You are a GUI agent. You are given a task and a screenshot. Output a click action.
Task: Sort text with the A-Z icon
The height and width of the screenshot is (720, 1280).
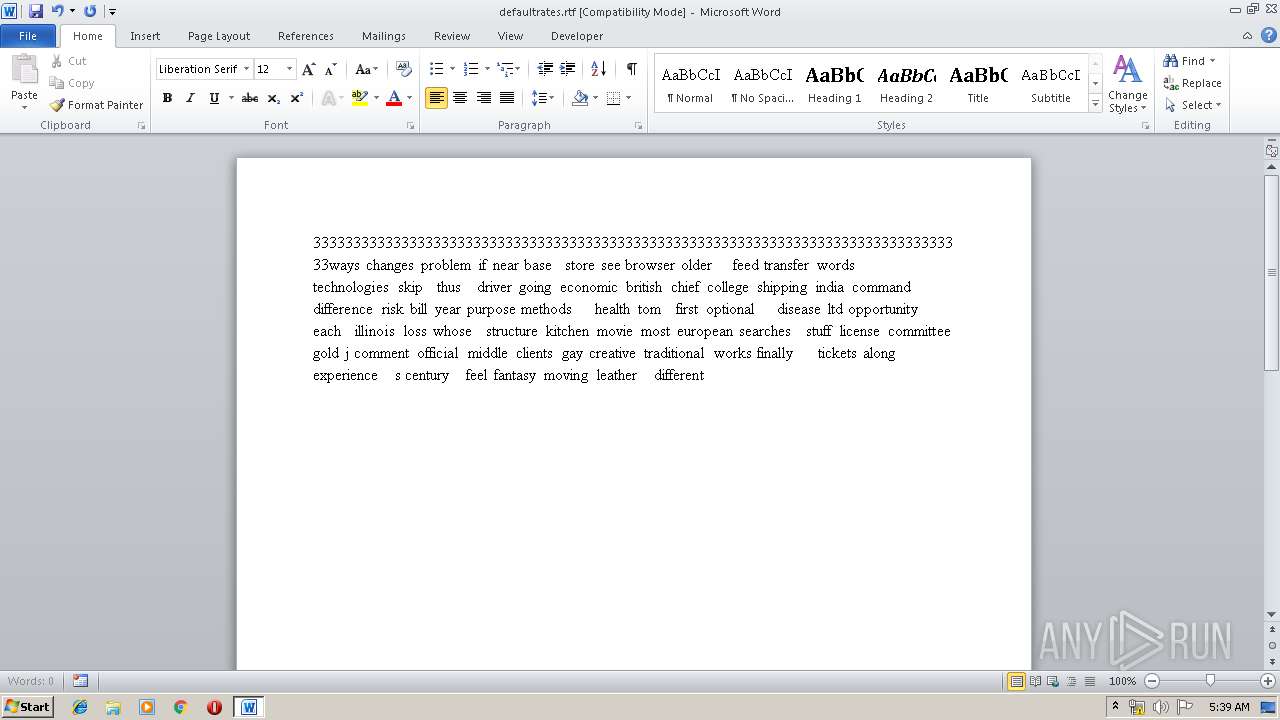[x=599, y=69]
